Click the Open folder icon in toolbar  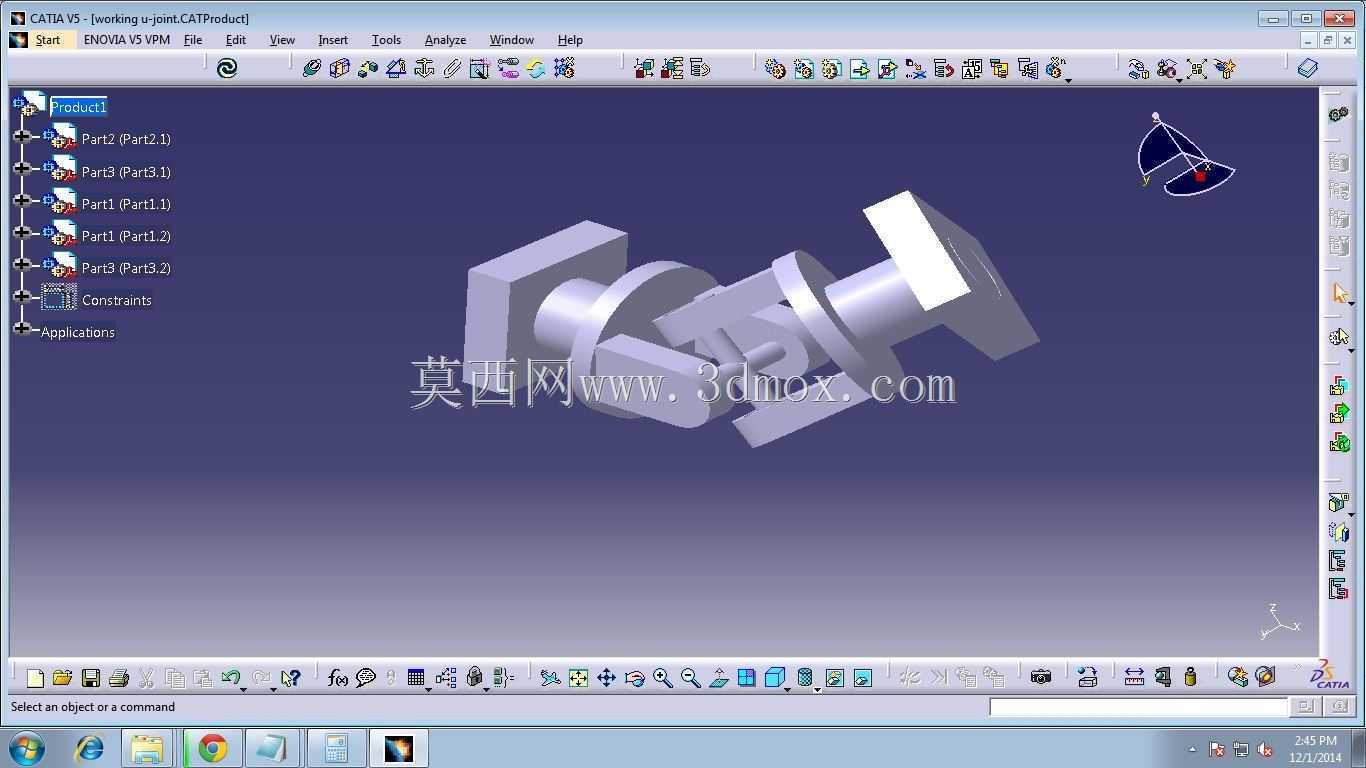[62, 678]
